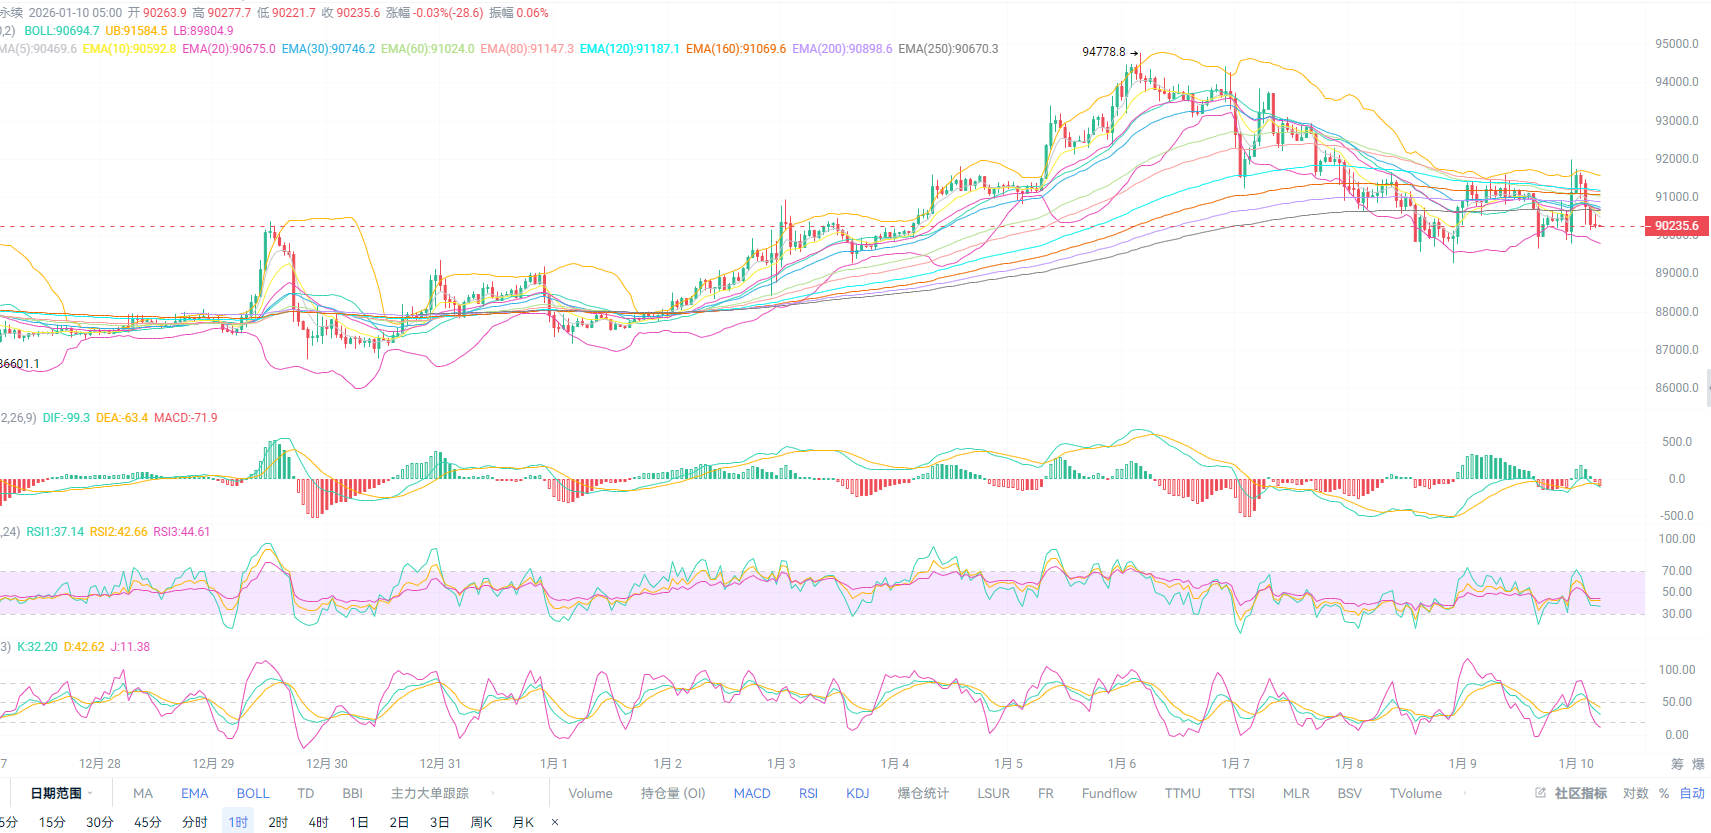Add the Fundflow indicator
The width and height of the screenshot is (1711, 833).
pyautogui.click(x=1108, y=793)
